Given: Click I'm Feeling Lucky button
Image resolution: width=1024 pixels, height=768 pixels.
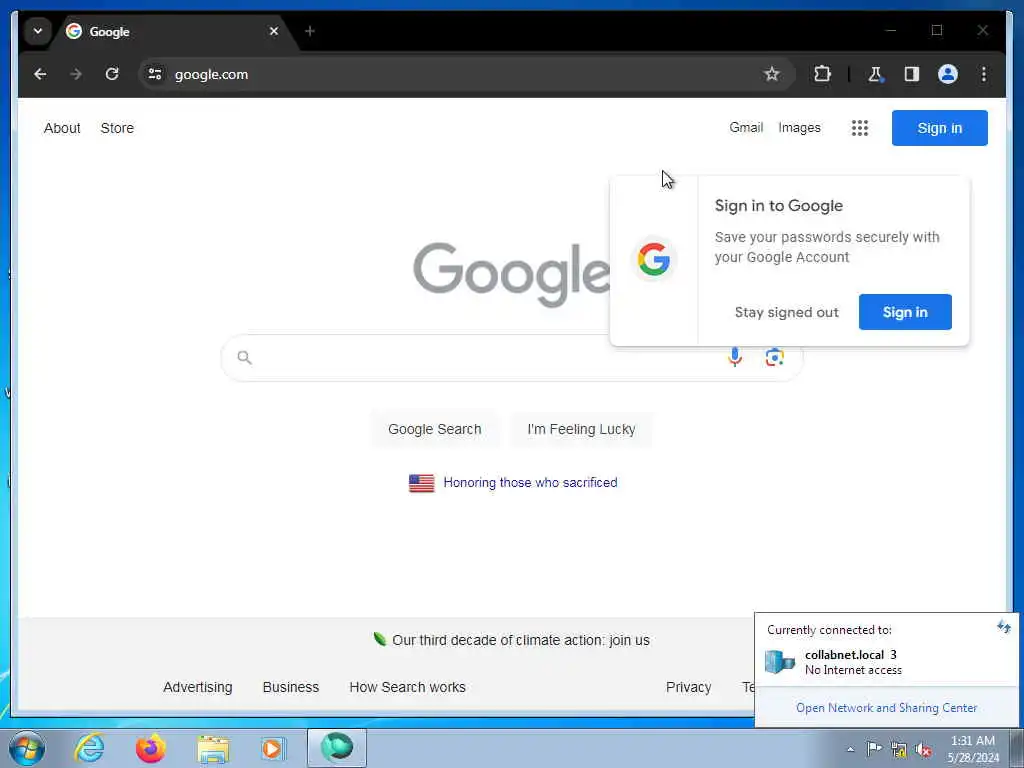Looking at the screenshot, I should [581, 429].
